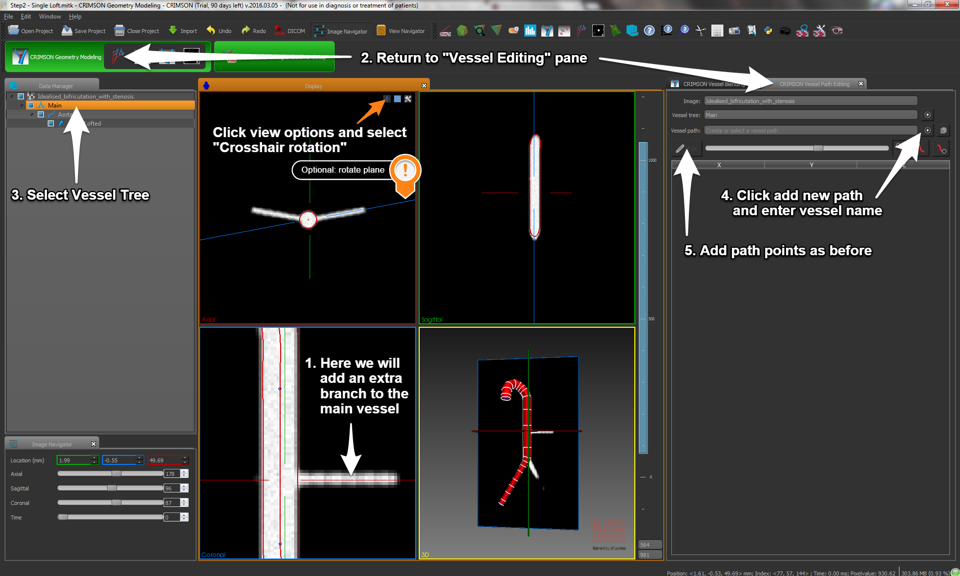
Task: Open display view options (wrench icon)
Action: click(408, 99)
